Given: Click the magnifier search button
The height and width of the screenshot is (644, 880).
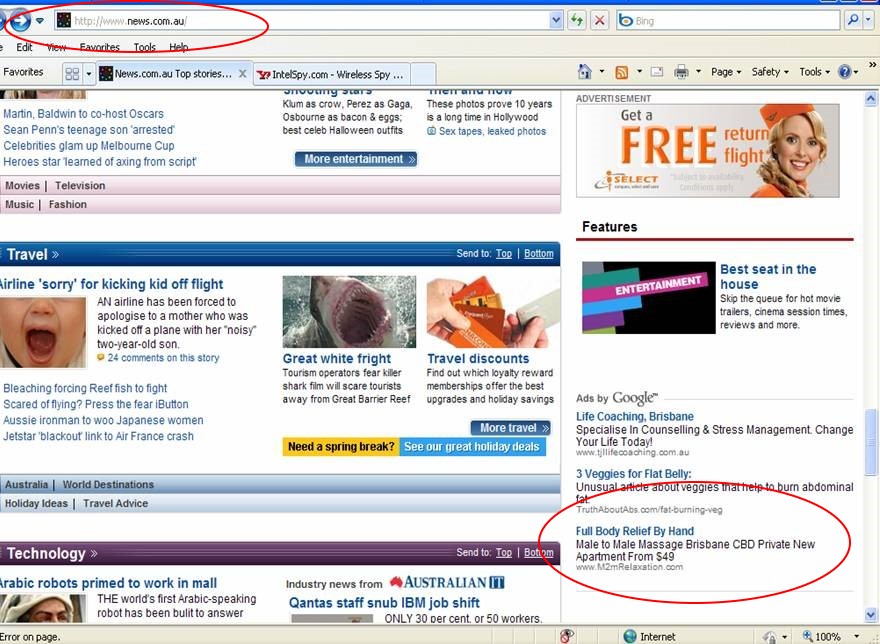Looking at the screenshot, I should 852,21.
